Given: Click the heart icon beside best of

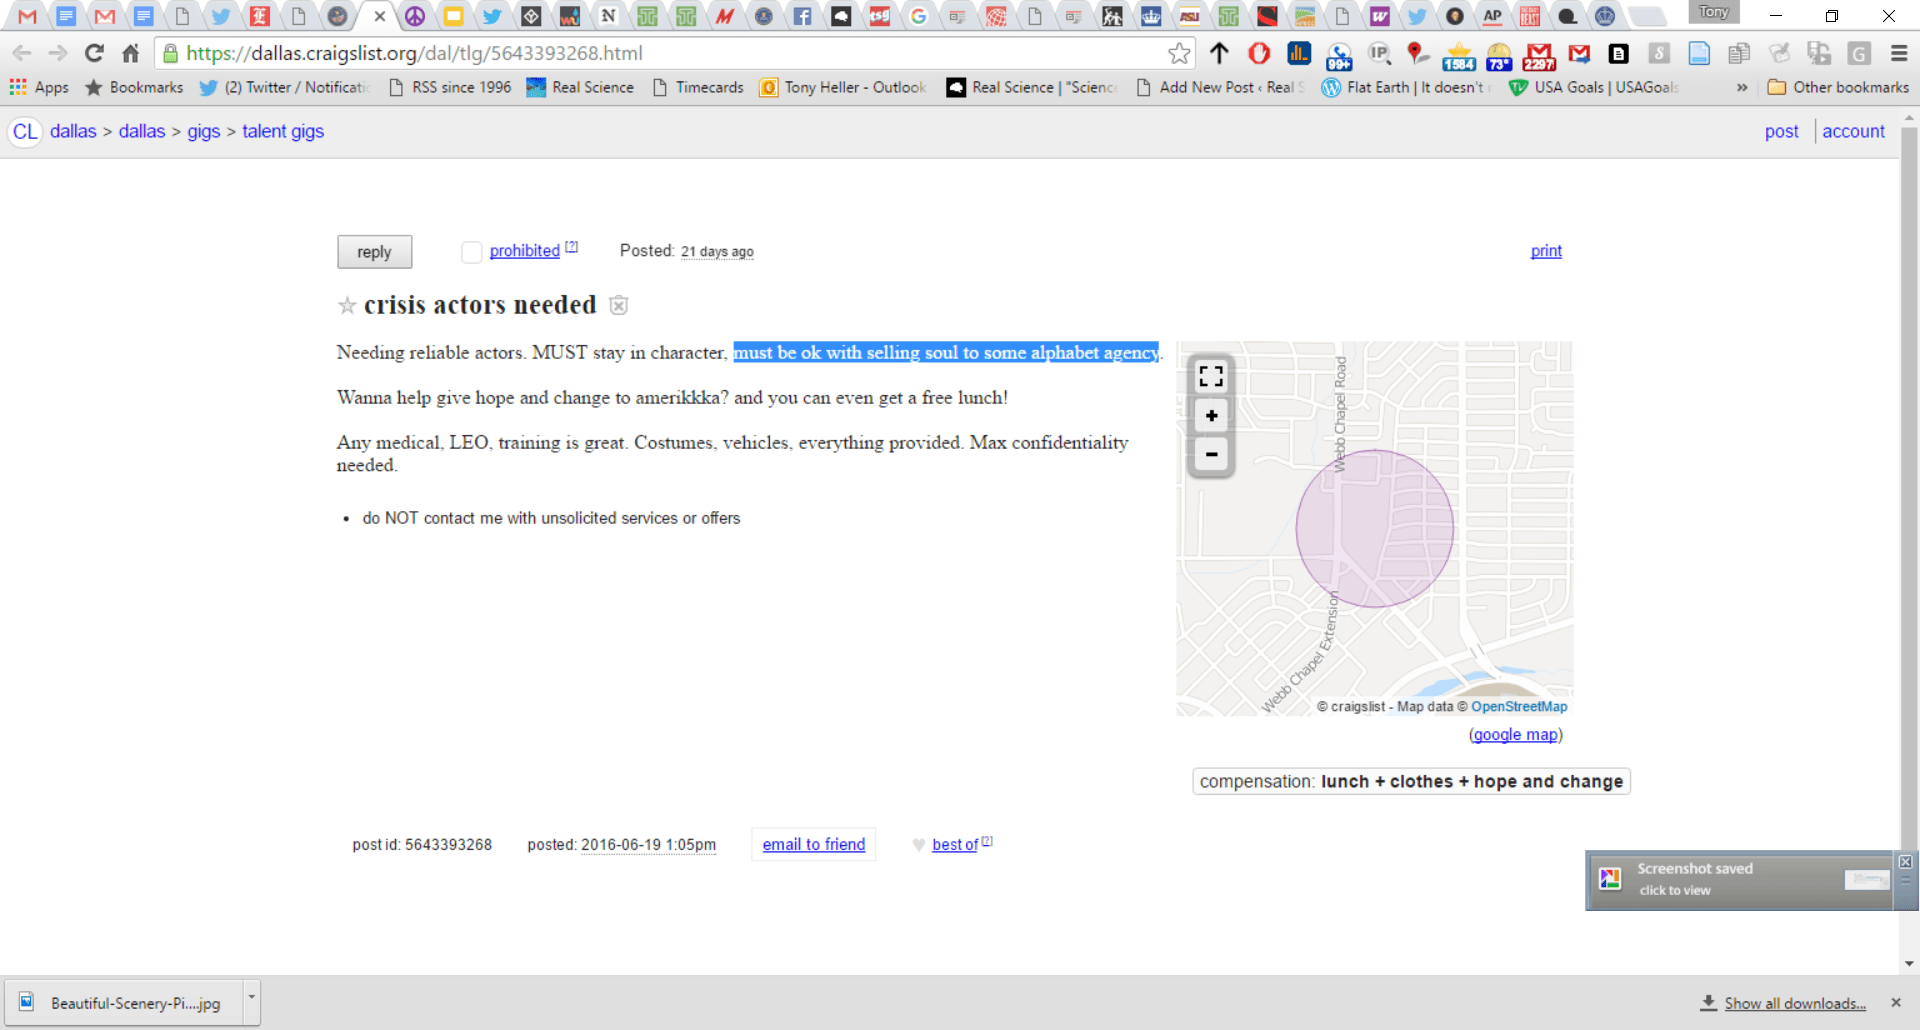Looking at the screenshot, I should [x=919, y=845].
